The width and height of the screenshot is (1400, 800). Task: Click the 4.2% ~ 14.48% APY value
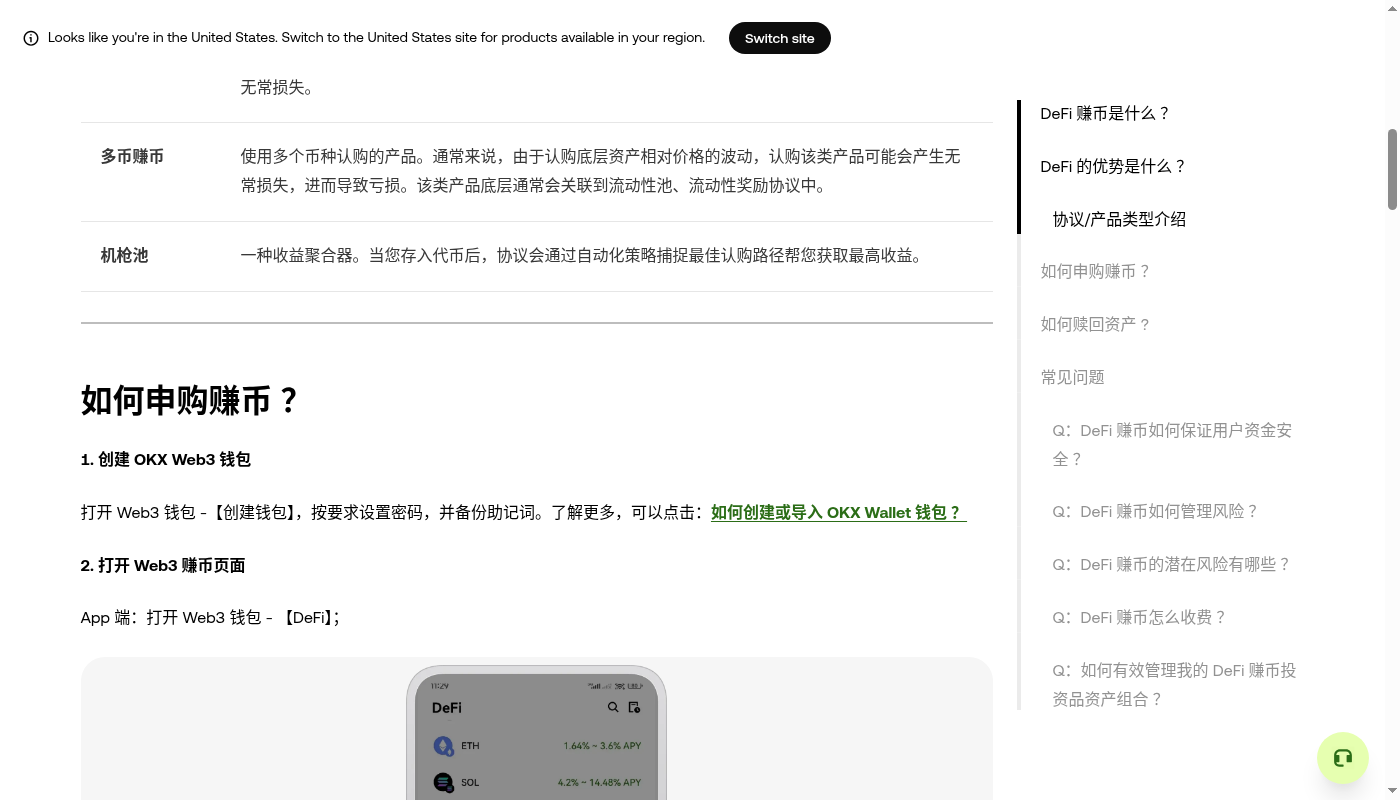(x=599, y=782)
